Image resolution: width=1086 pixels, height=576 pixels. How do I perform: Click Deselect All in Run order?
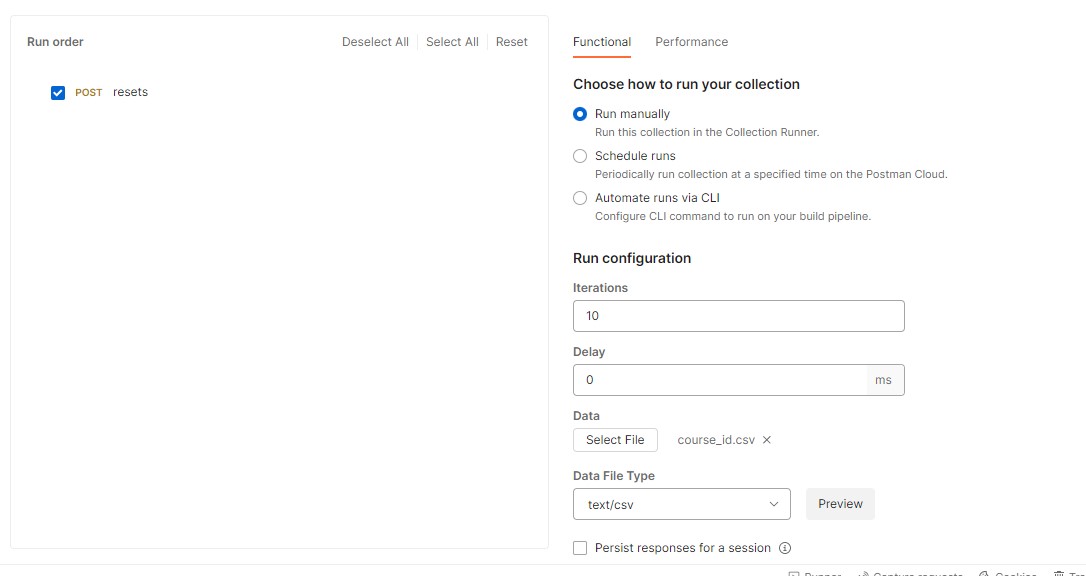[x=375, y=42]
